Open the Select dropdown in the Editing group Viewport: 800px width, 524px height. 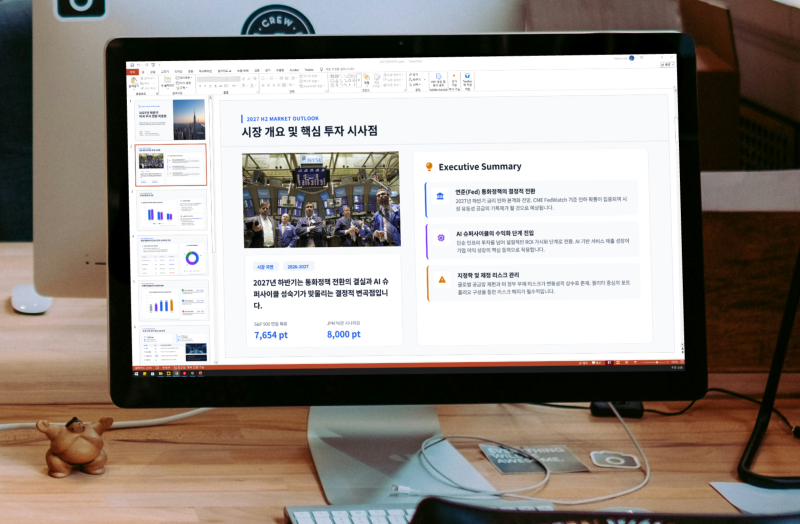tap(415, 84)
